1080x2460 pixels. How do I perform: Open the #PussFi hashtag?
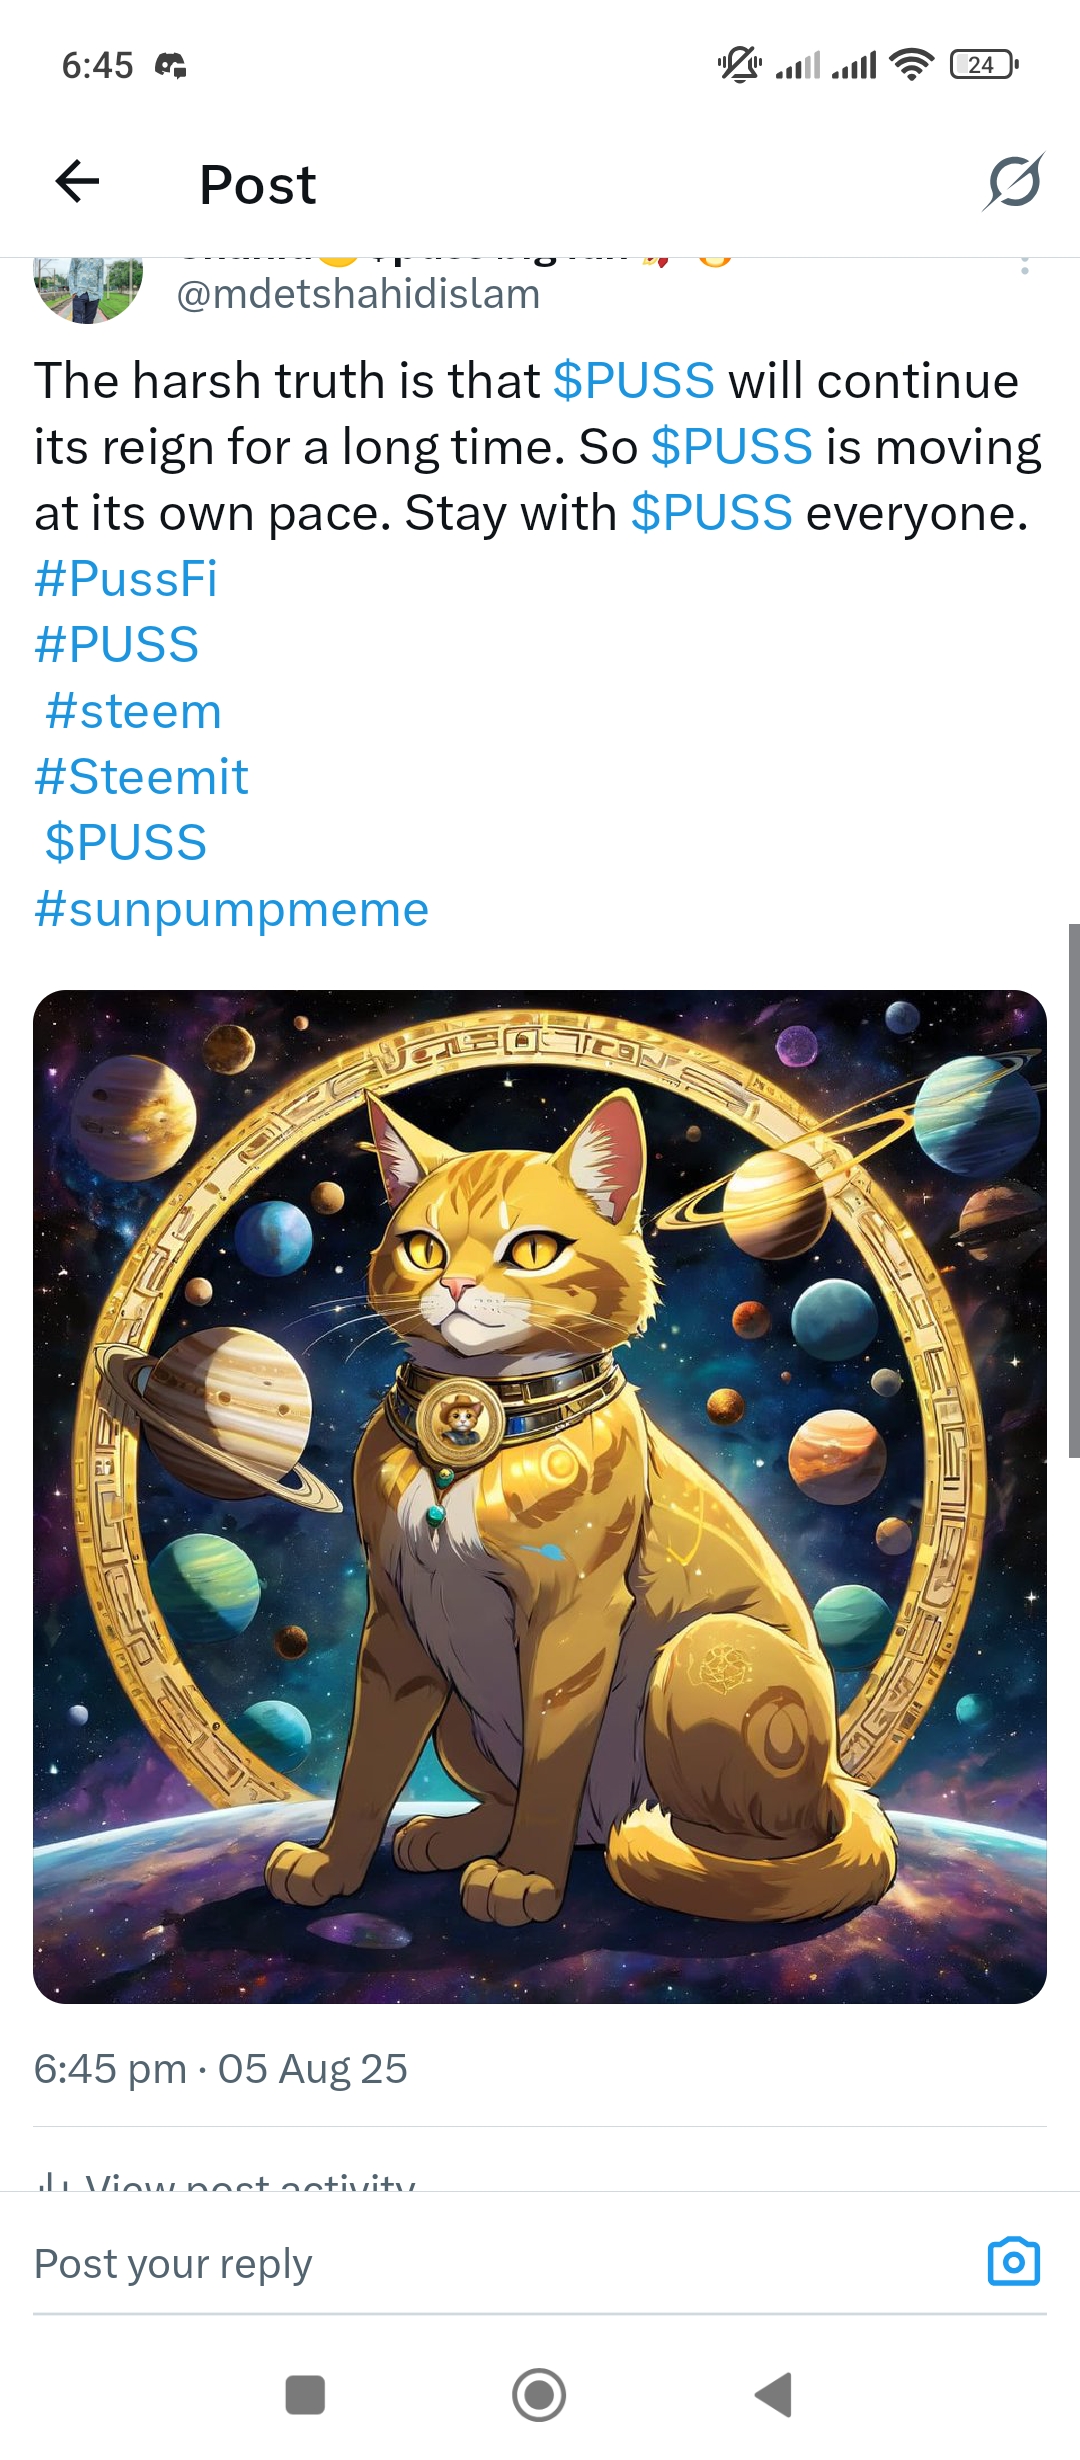click(x=126, y=579)
